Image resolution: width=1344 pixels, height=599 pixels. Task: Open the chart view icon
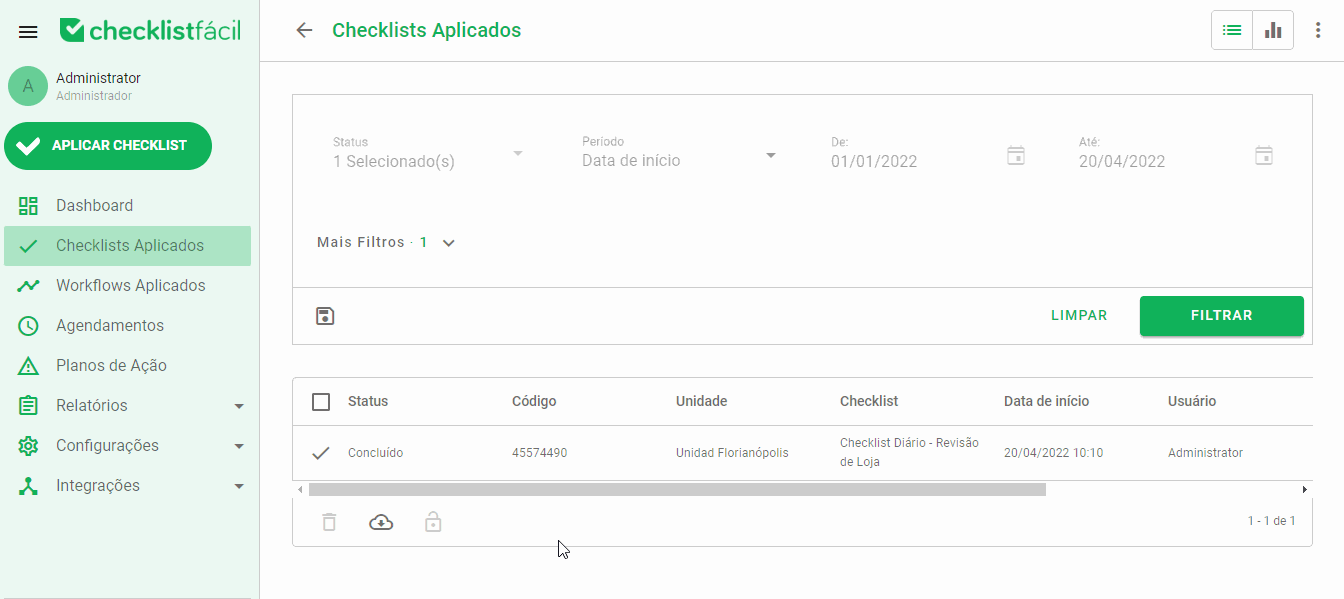tap(1272, 29)
